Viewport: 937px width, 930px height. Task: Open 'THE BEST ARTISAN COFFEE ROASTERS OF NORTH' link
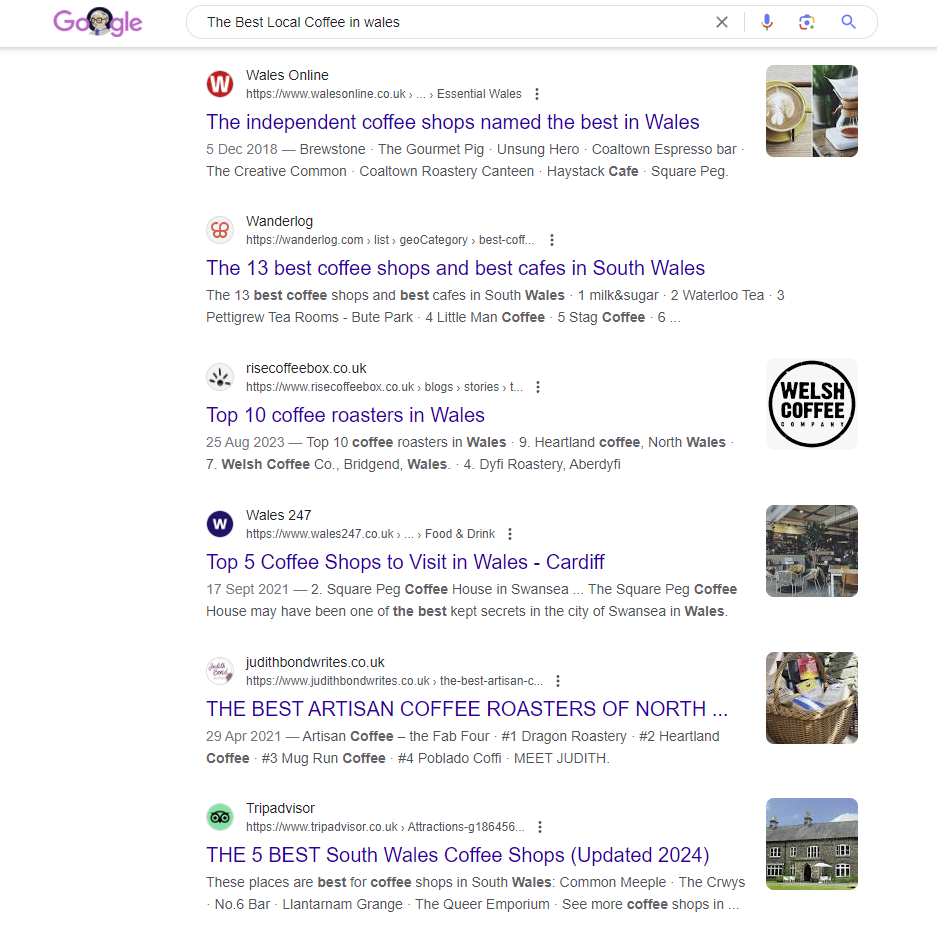click(467, 709)
